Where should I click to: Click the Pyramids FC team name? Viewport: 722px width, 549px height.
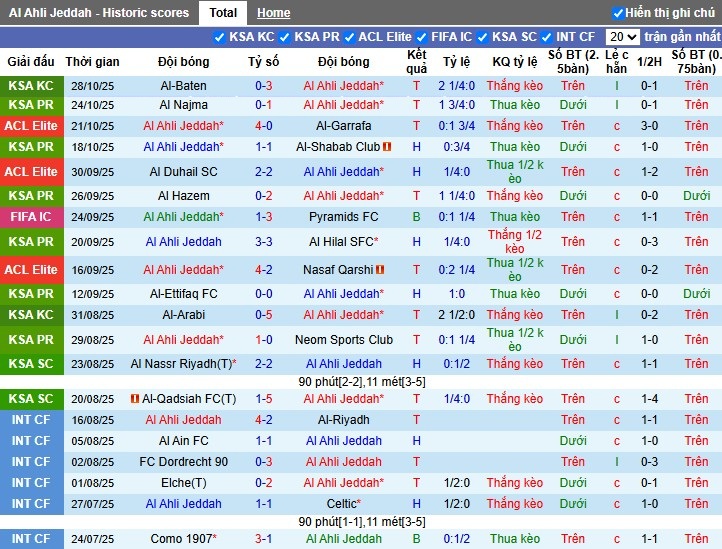(x=343, y=217)
